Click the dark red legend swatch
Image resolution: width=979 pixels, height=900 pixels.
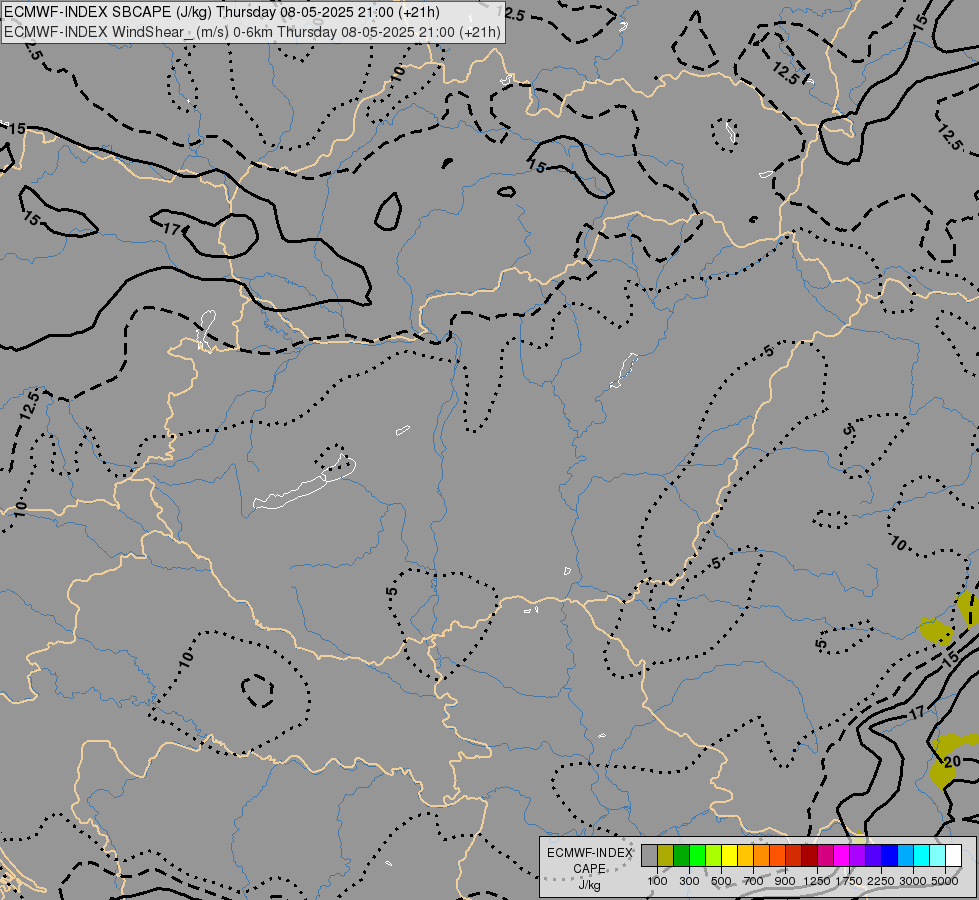[x=810, y=856]
